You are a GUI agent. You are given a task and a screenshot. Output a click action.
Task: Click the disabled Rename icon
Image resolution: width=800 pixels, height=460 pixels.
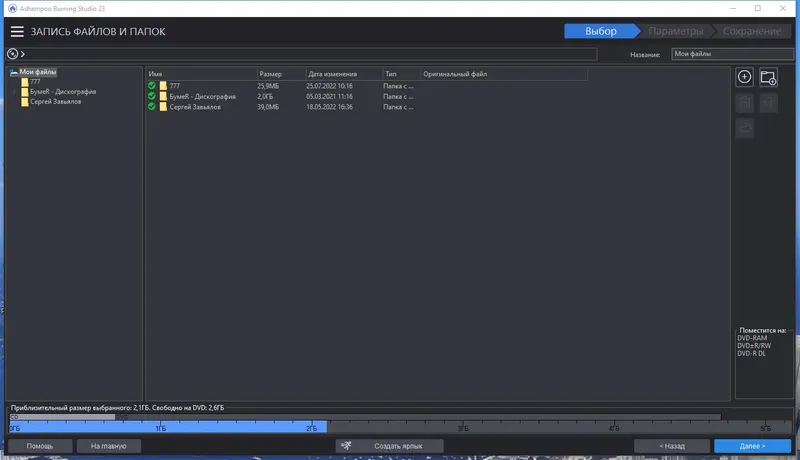coord(768,103)
